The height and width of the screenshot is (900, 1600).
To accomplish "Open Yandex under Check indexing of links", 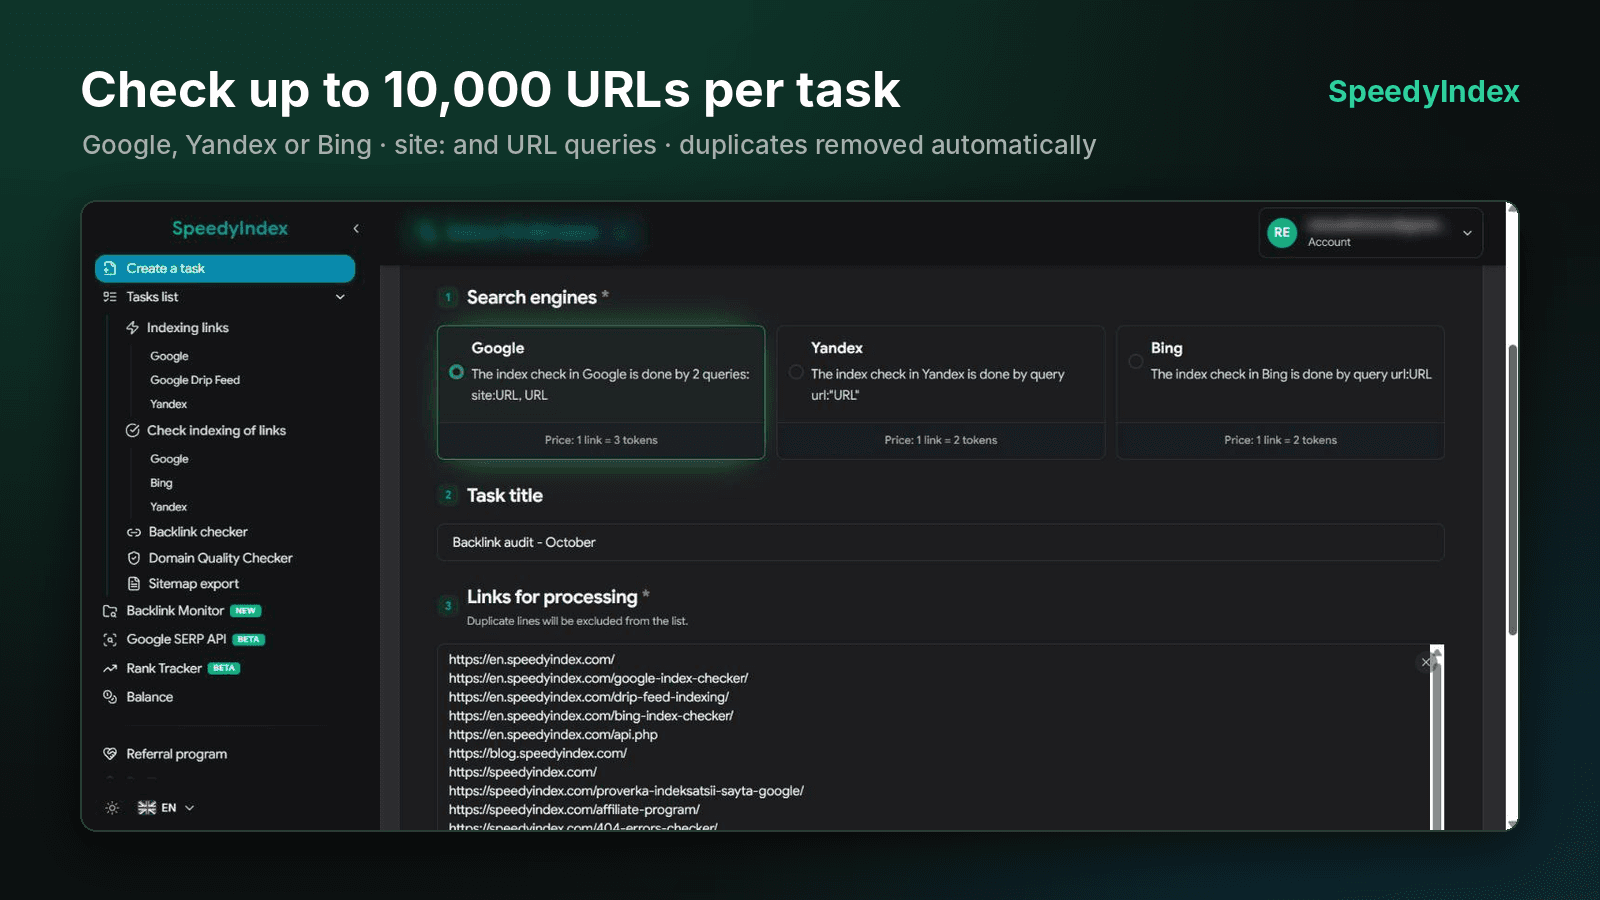I will point(169,507).
